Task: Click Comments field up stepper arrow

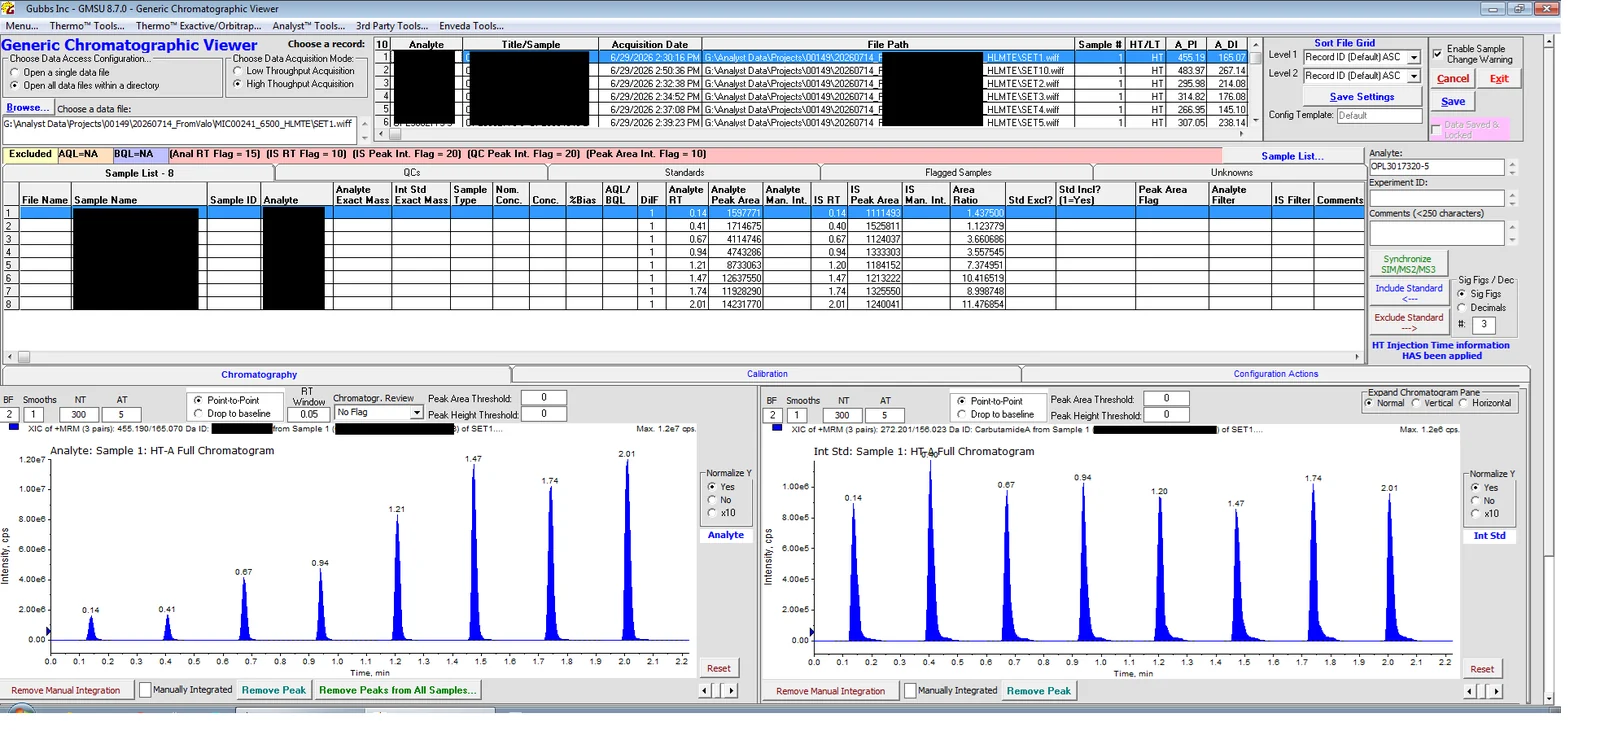Action: 1512,228
